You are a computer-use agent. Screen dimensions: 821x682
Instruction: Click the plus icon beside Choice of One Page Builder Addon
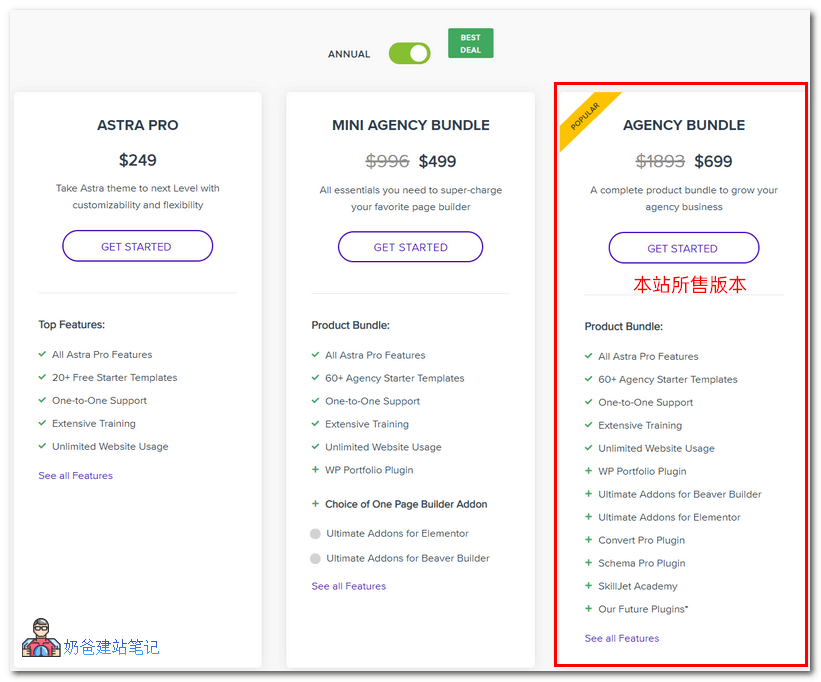click(315, 504)
